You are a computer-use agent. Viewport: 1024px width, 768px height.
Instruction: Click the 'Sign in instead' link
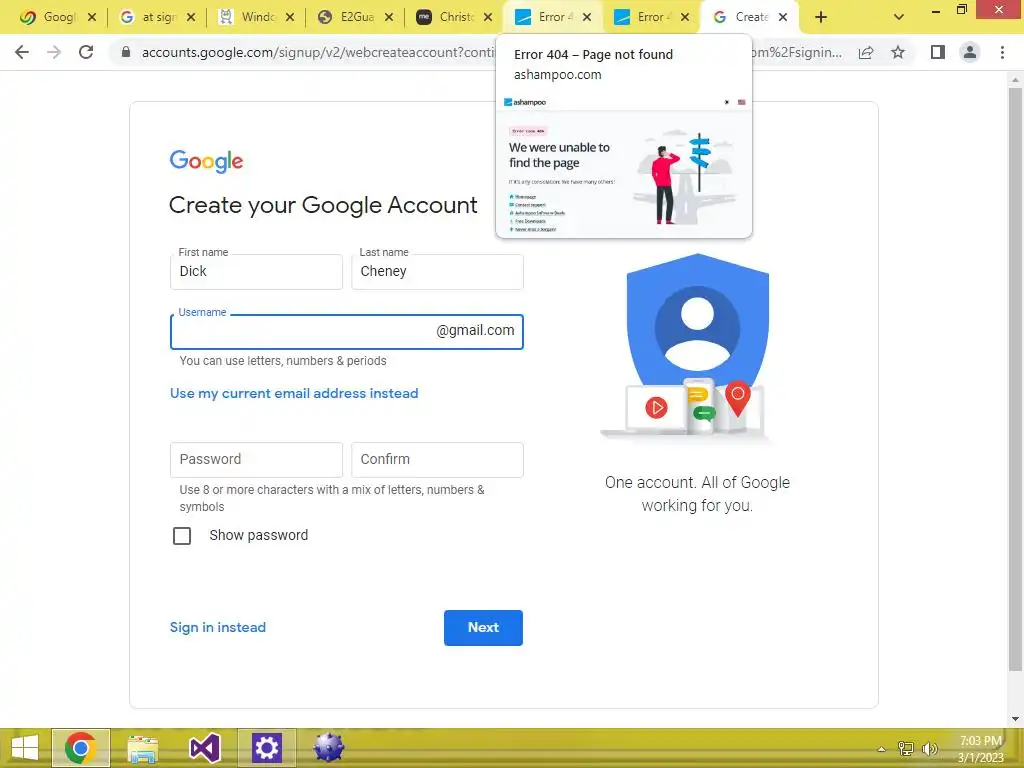point(217,628)
